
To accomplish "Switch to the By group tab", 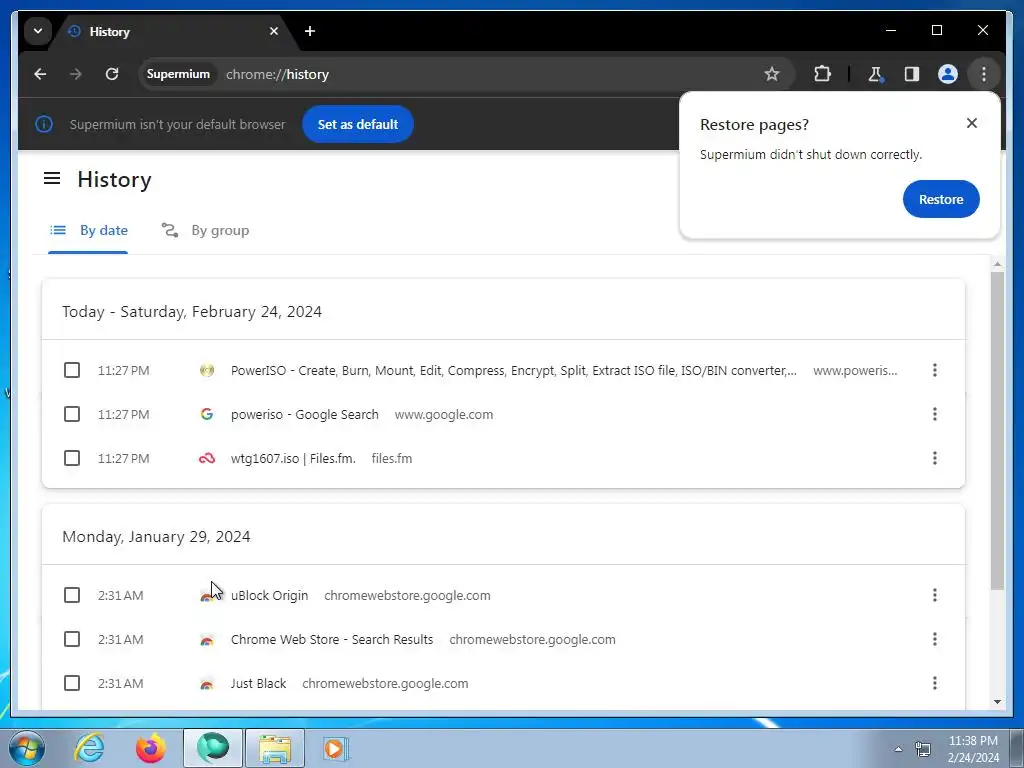I will coord(206,231).
